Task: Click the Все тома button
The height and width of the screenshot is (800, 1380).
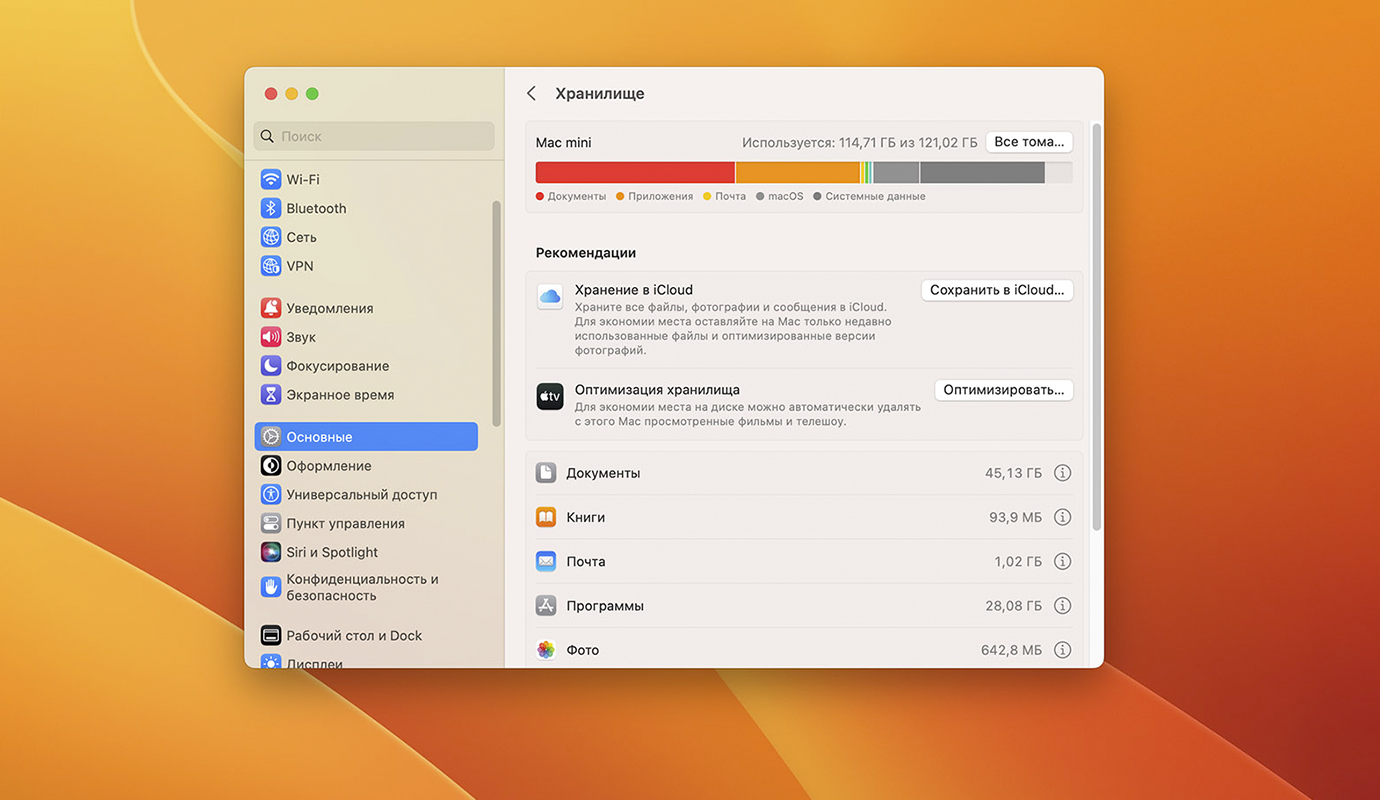Action: tap(1029, 142)
